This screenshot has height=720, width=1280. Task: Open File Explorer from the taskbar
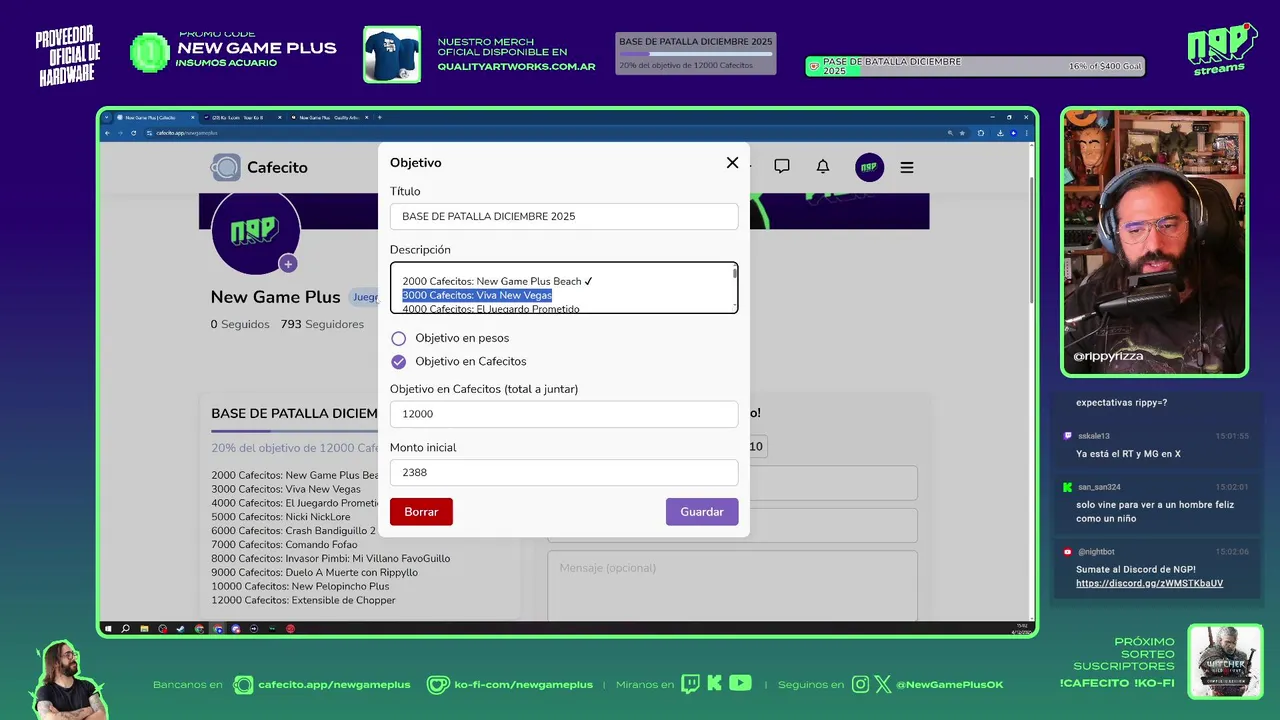click(x=144, y=629)
